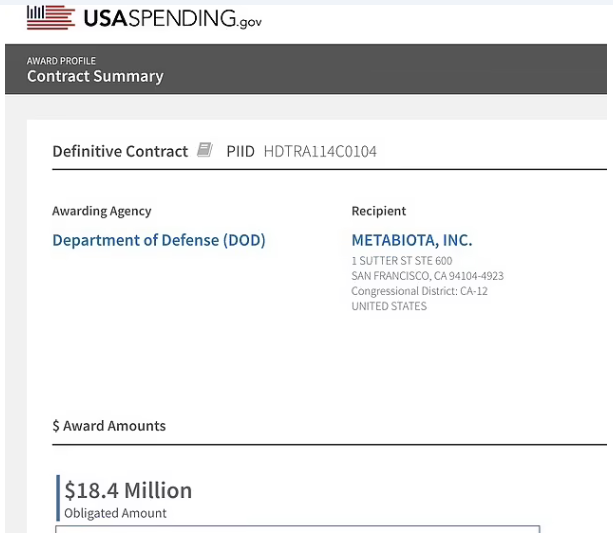Image resolution: width=613 pixels, height=534 pixels.
Task: Click the Definitive Contract heading
Action: 120,151
